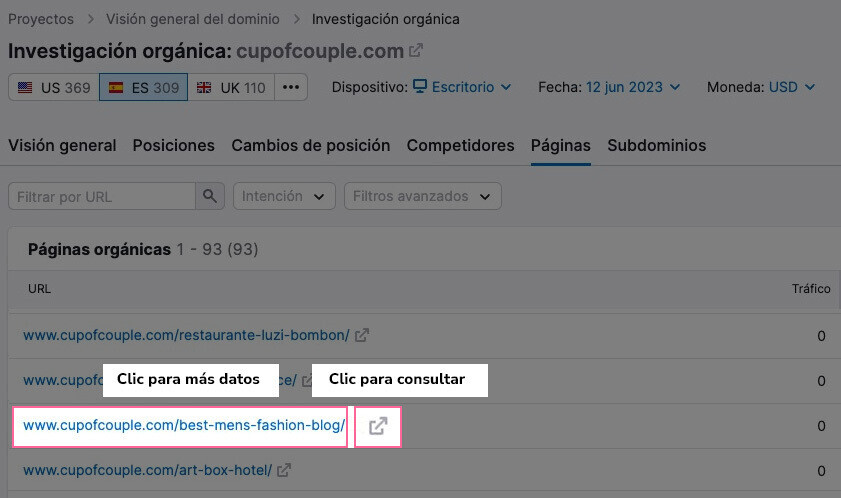Screen dimensions: 841x498
Task: Open the art-box-hotel page URL
Action: (147, 471)
